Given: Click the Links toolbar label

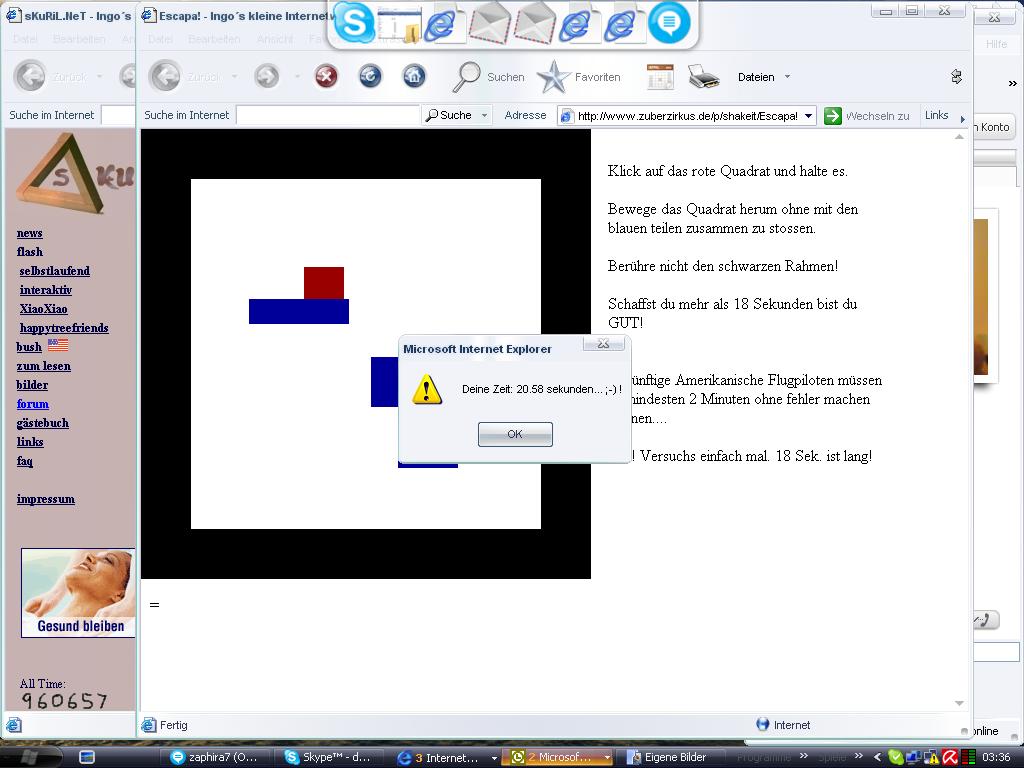Looking at the screenshot, I should 936,115.
